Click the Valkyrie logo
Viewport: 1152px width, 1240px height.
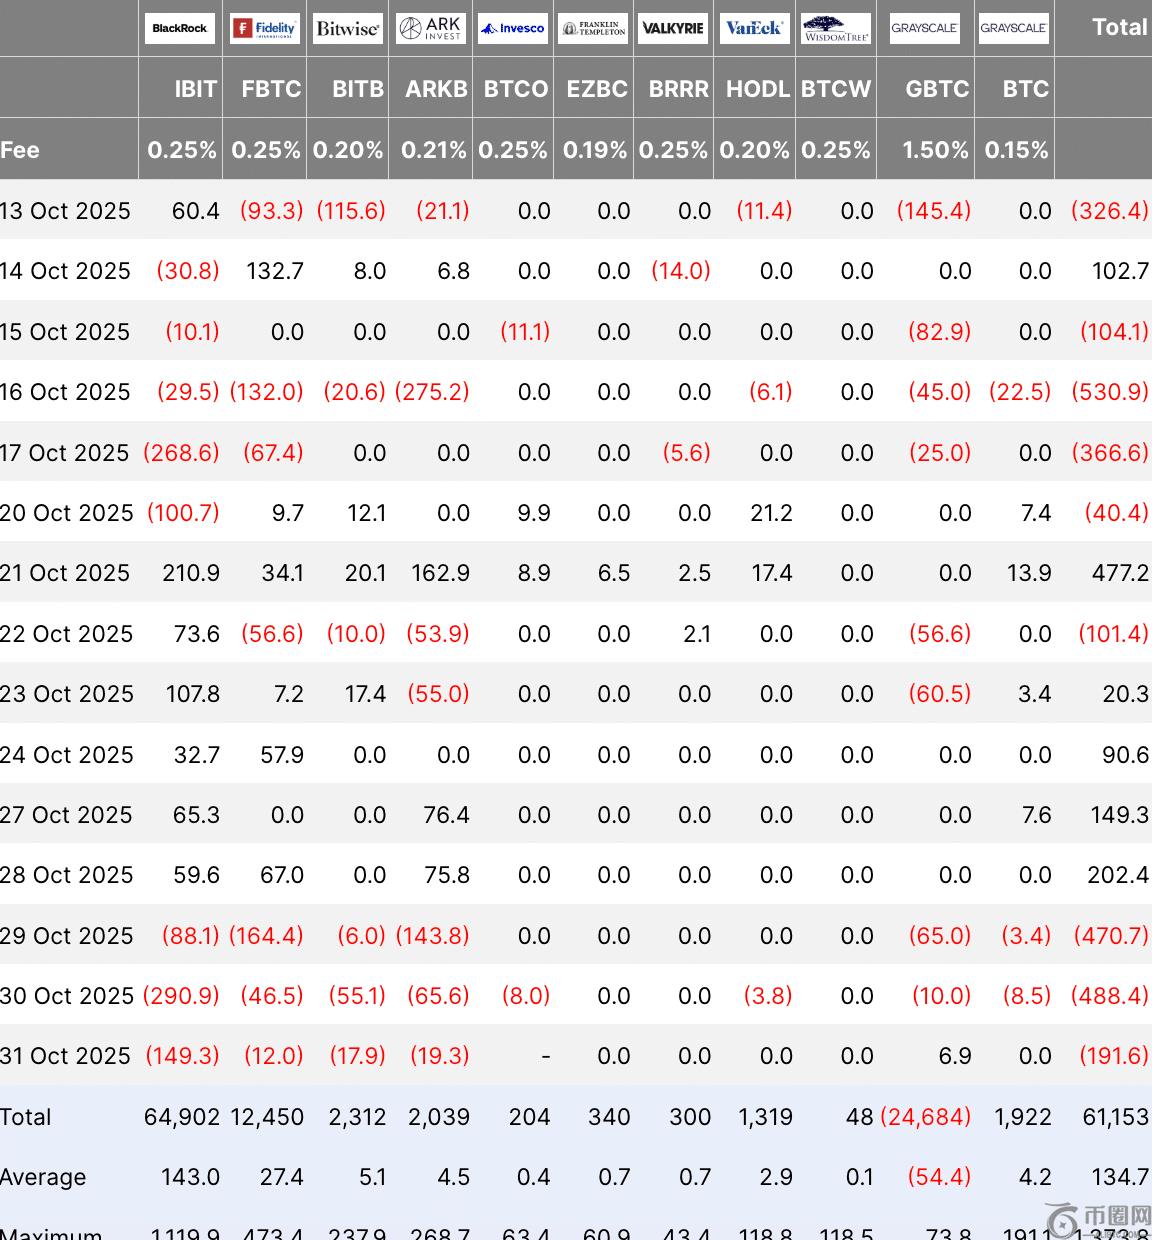[673, 28]
